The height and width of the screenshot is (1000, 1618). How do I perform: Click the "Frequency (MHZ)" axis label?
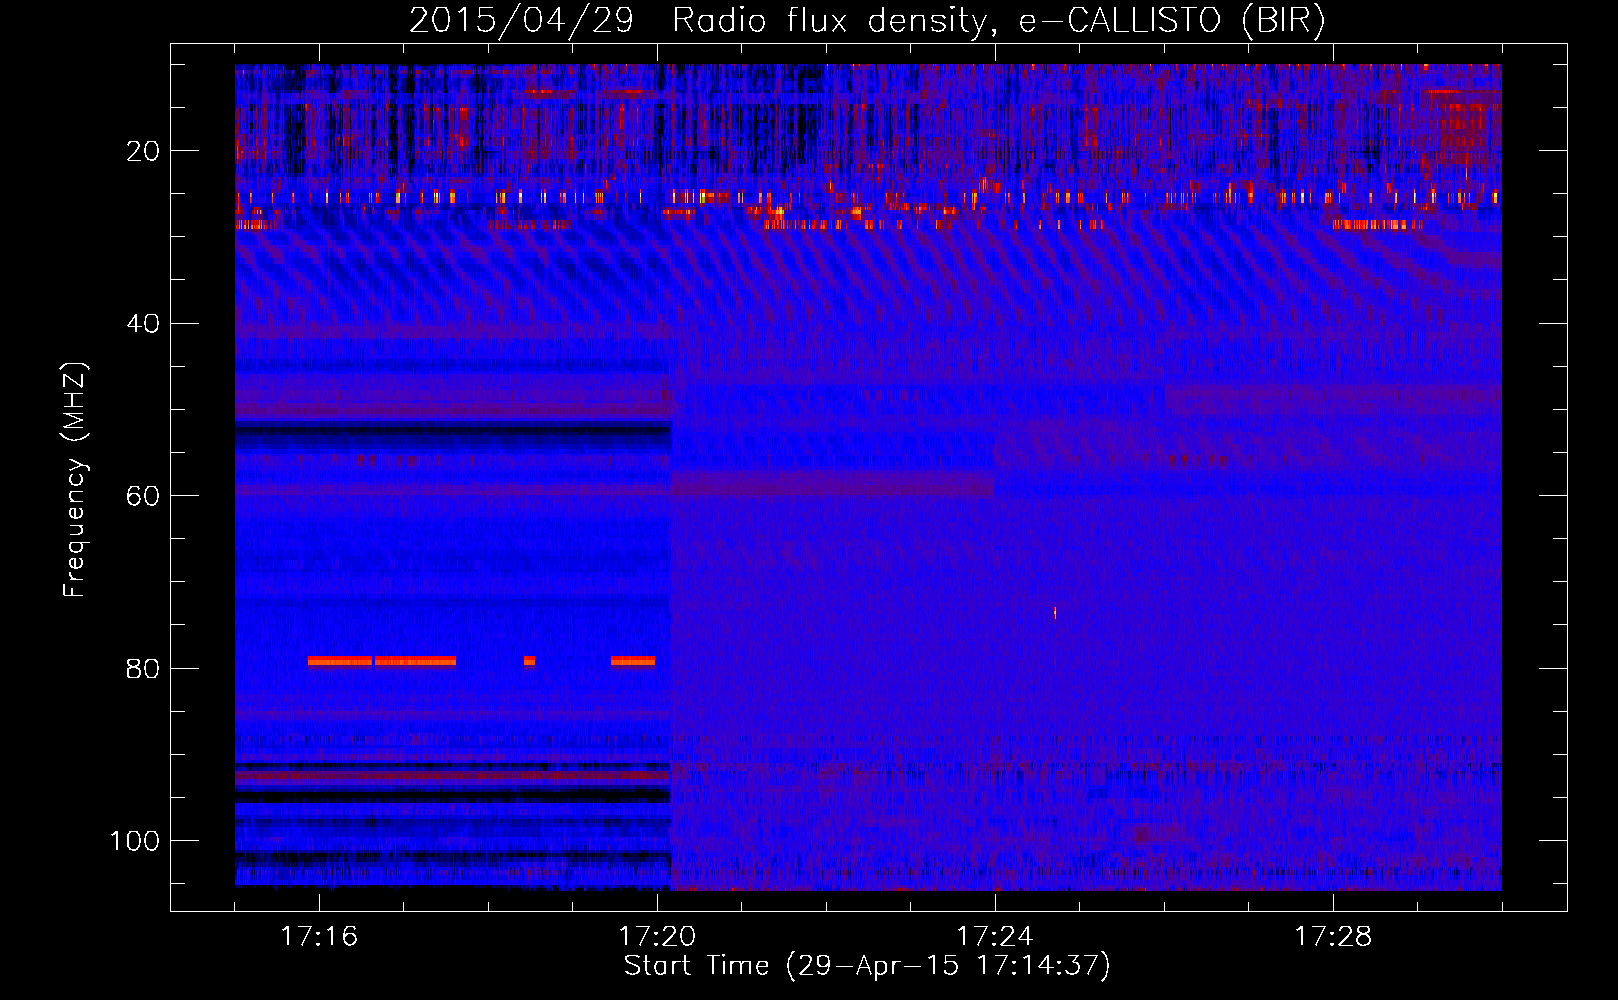[75, 479]
